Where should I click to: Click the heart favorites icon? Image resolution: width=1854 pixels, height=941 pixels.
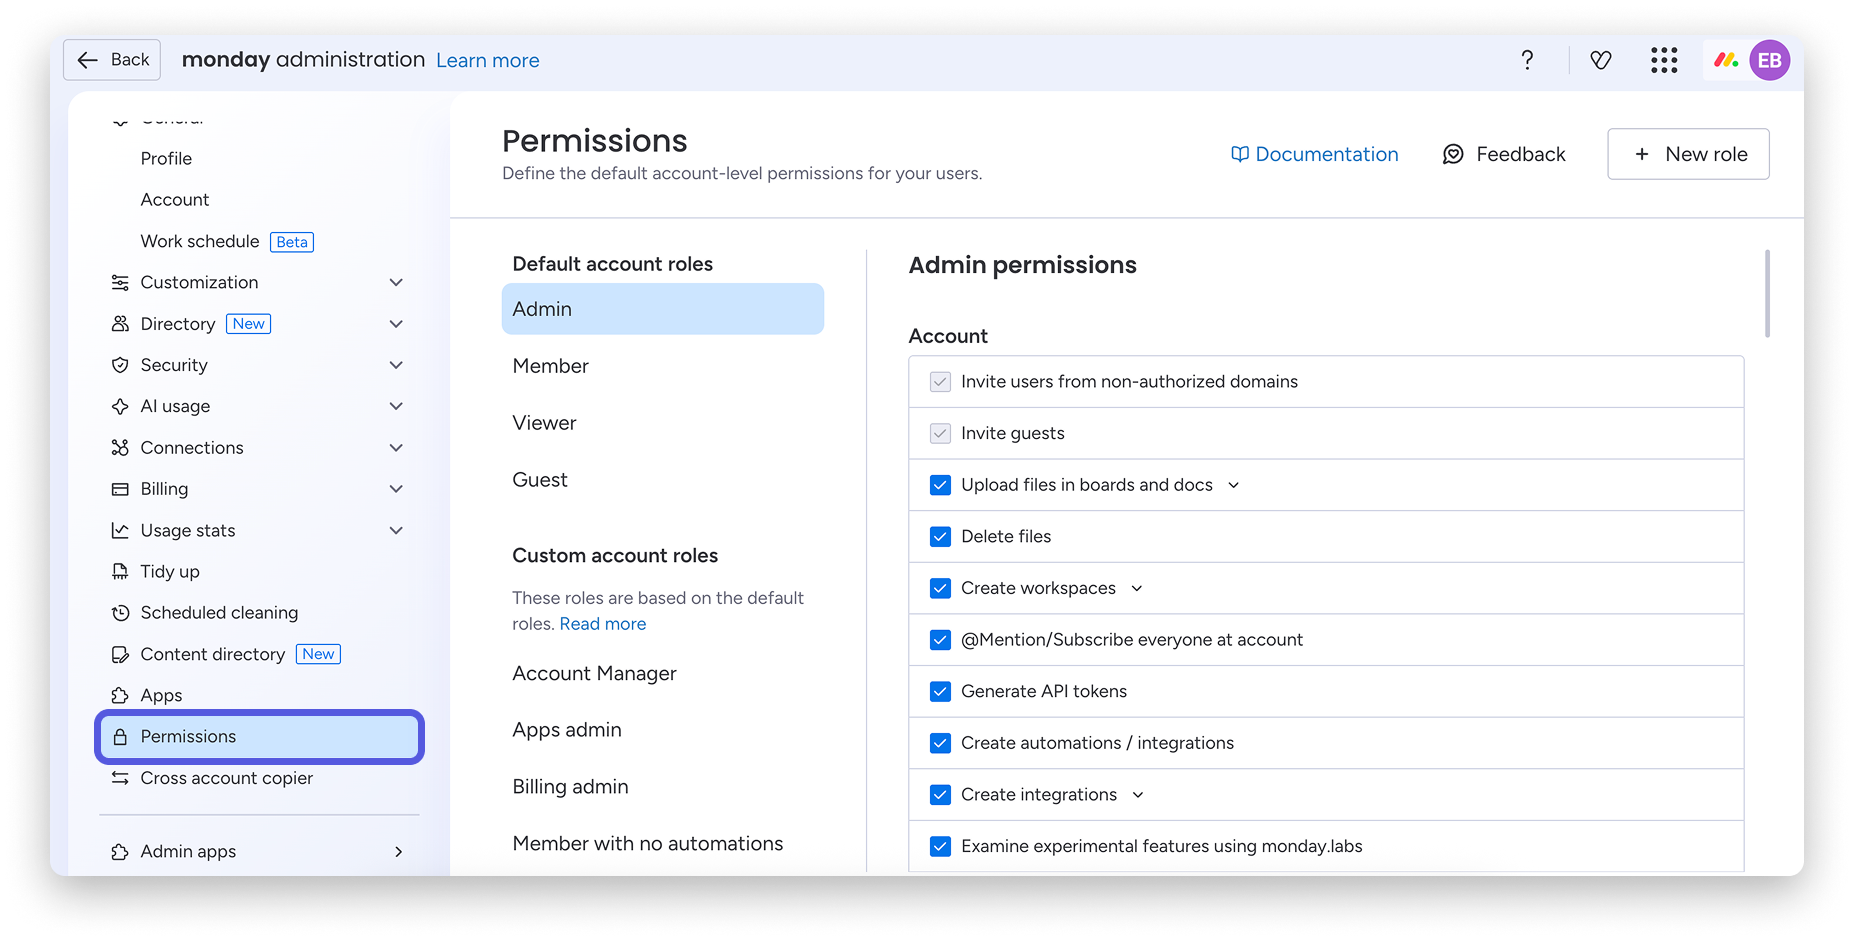(1601, 60)
